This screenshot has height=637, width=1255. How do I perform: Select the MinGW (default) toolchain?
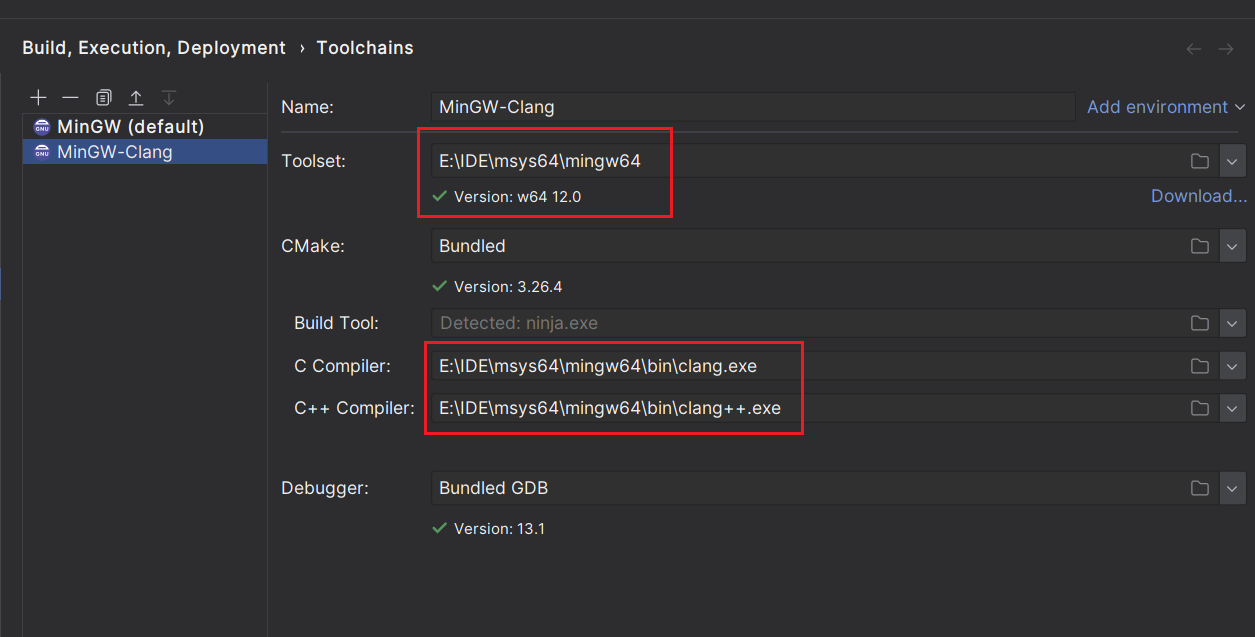(130, 127)
